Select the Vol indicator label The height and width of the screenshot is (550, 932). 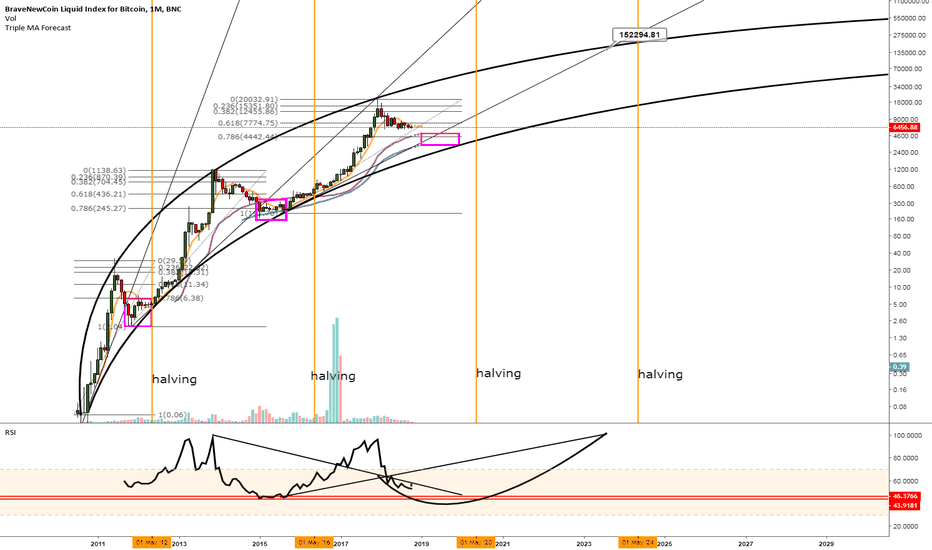10,18
